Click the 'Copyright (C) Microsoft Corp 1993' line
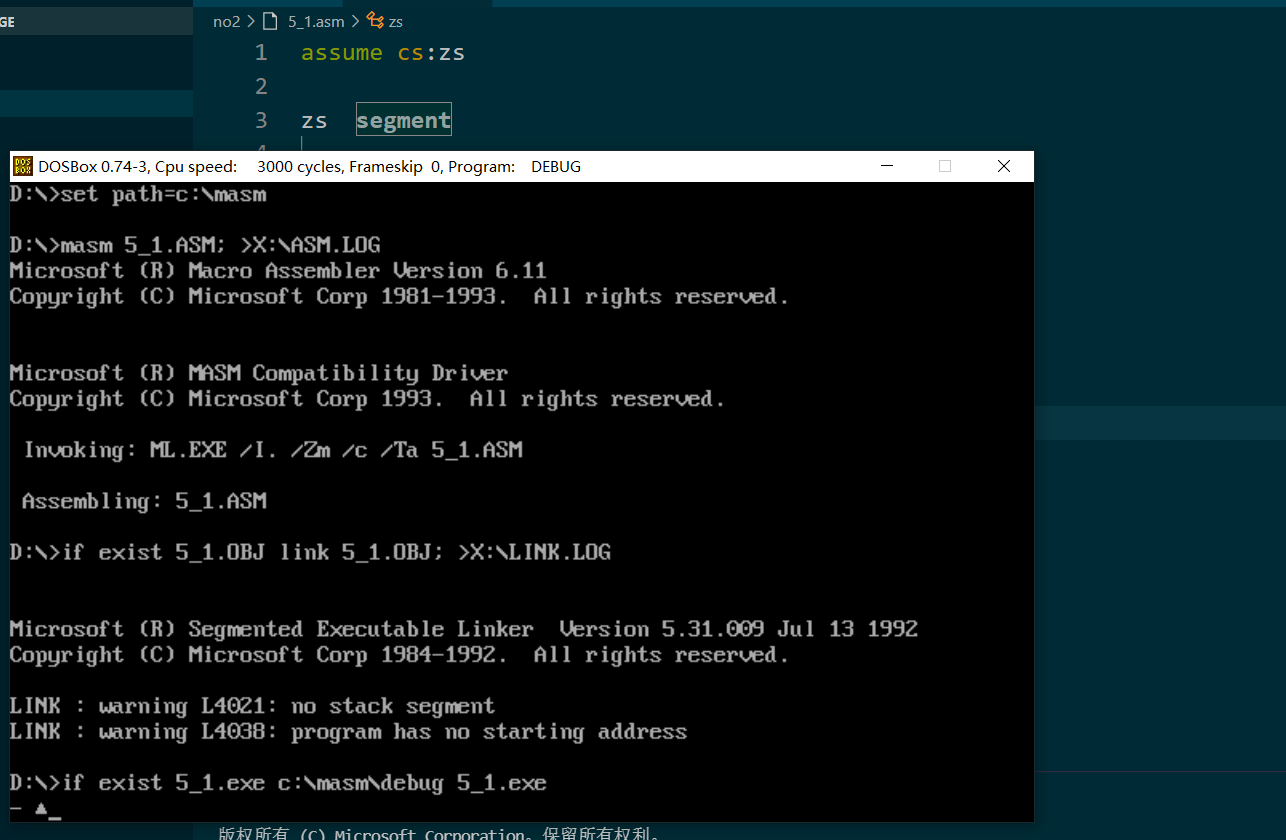Image resolution: width=1286 pixels, height=840 pixels. click(x=367, y=399)
